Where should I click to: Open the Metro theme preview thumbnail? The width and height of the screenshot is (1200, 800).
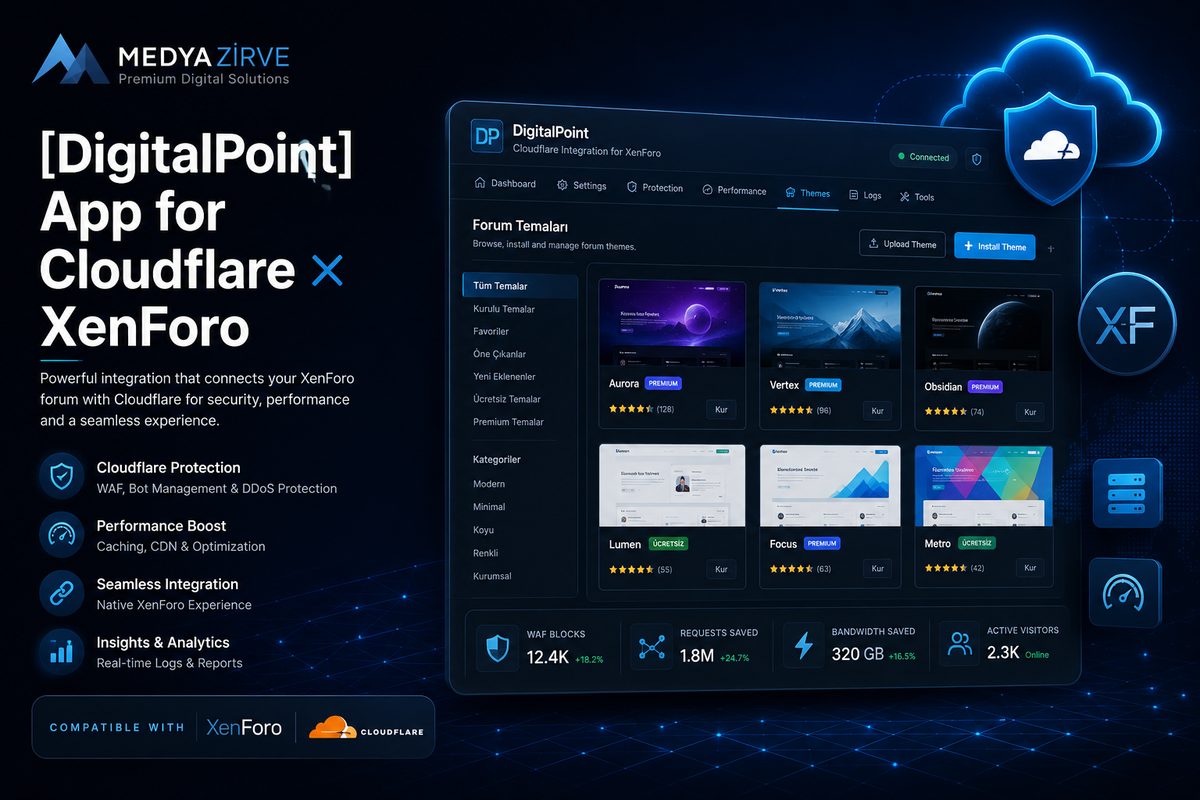coord(984,485)
